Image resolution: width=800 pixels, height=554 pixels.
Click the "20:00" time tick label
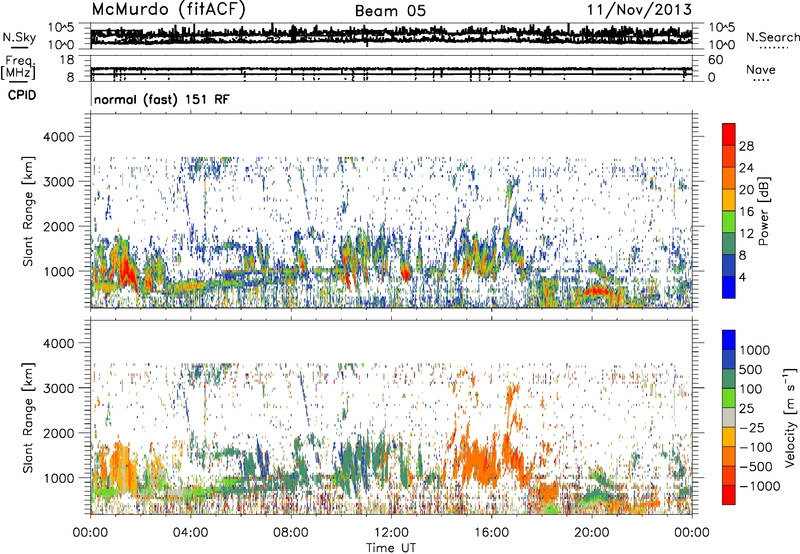coord(592,533)
